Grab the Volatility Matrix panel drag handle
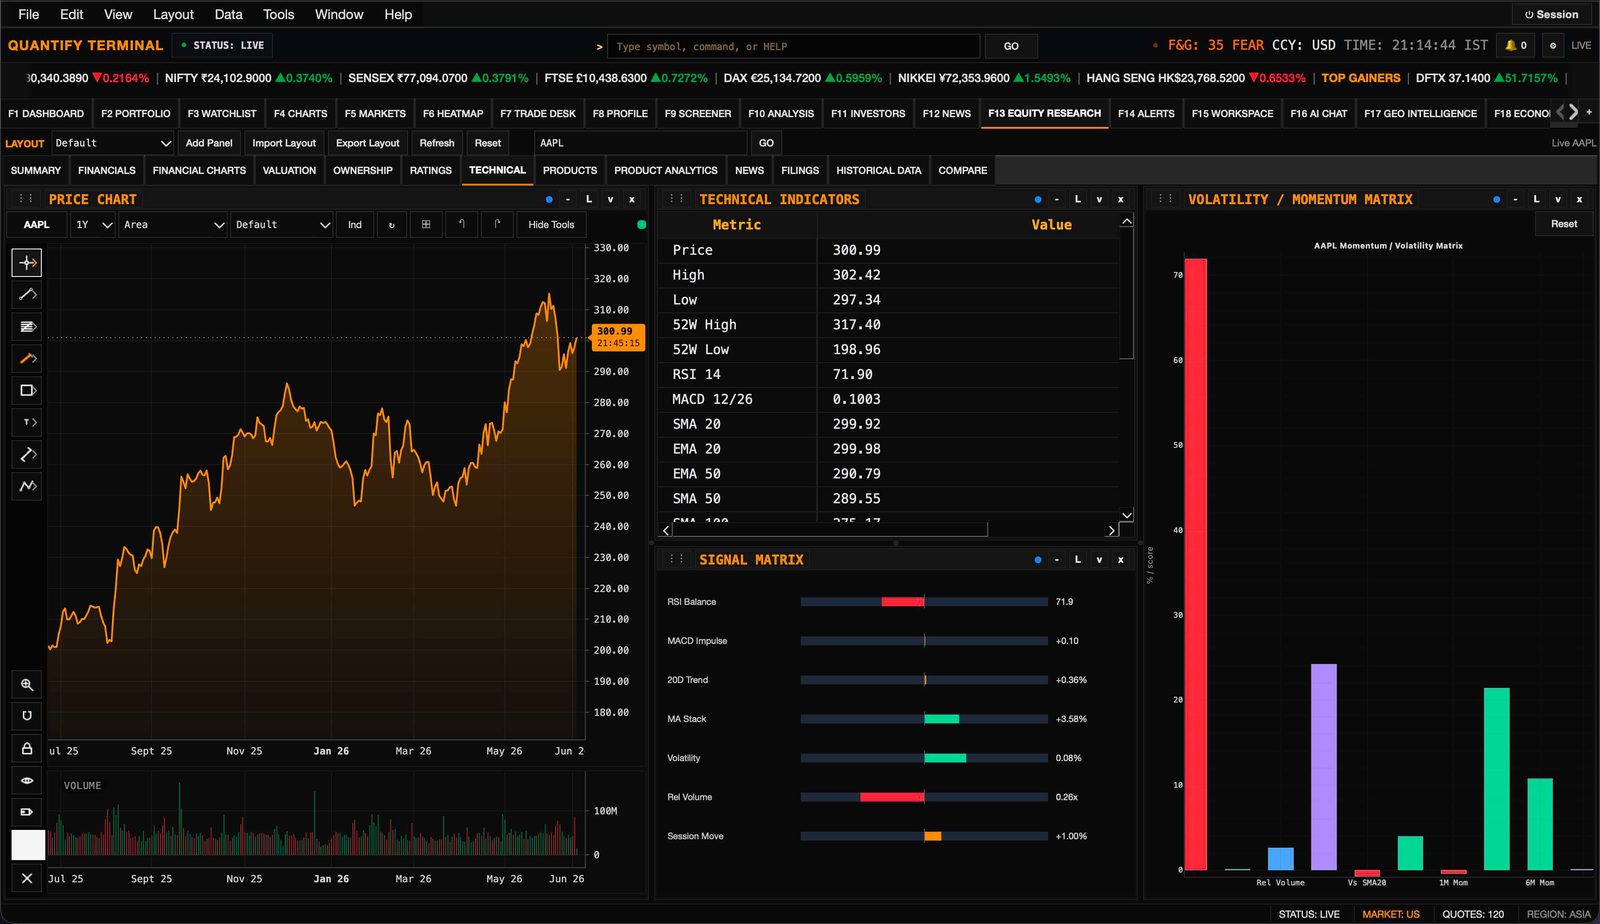Screen dimensions: 1600x924 coord(1166,199)
